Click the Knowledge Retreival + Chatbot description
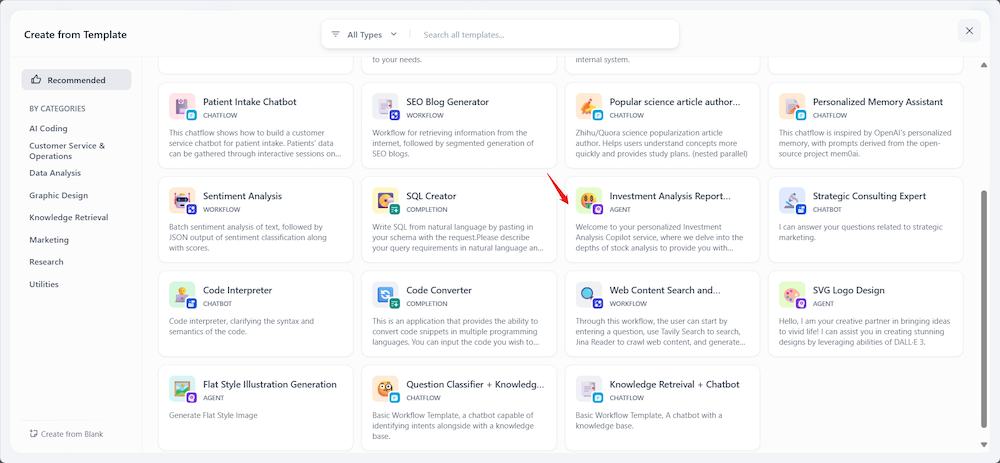The width and height of the screenshot is (1000, 463). [649, 420]
